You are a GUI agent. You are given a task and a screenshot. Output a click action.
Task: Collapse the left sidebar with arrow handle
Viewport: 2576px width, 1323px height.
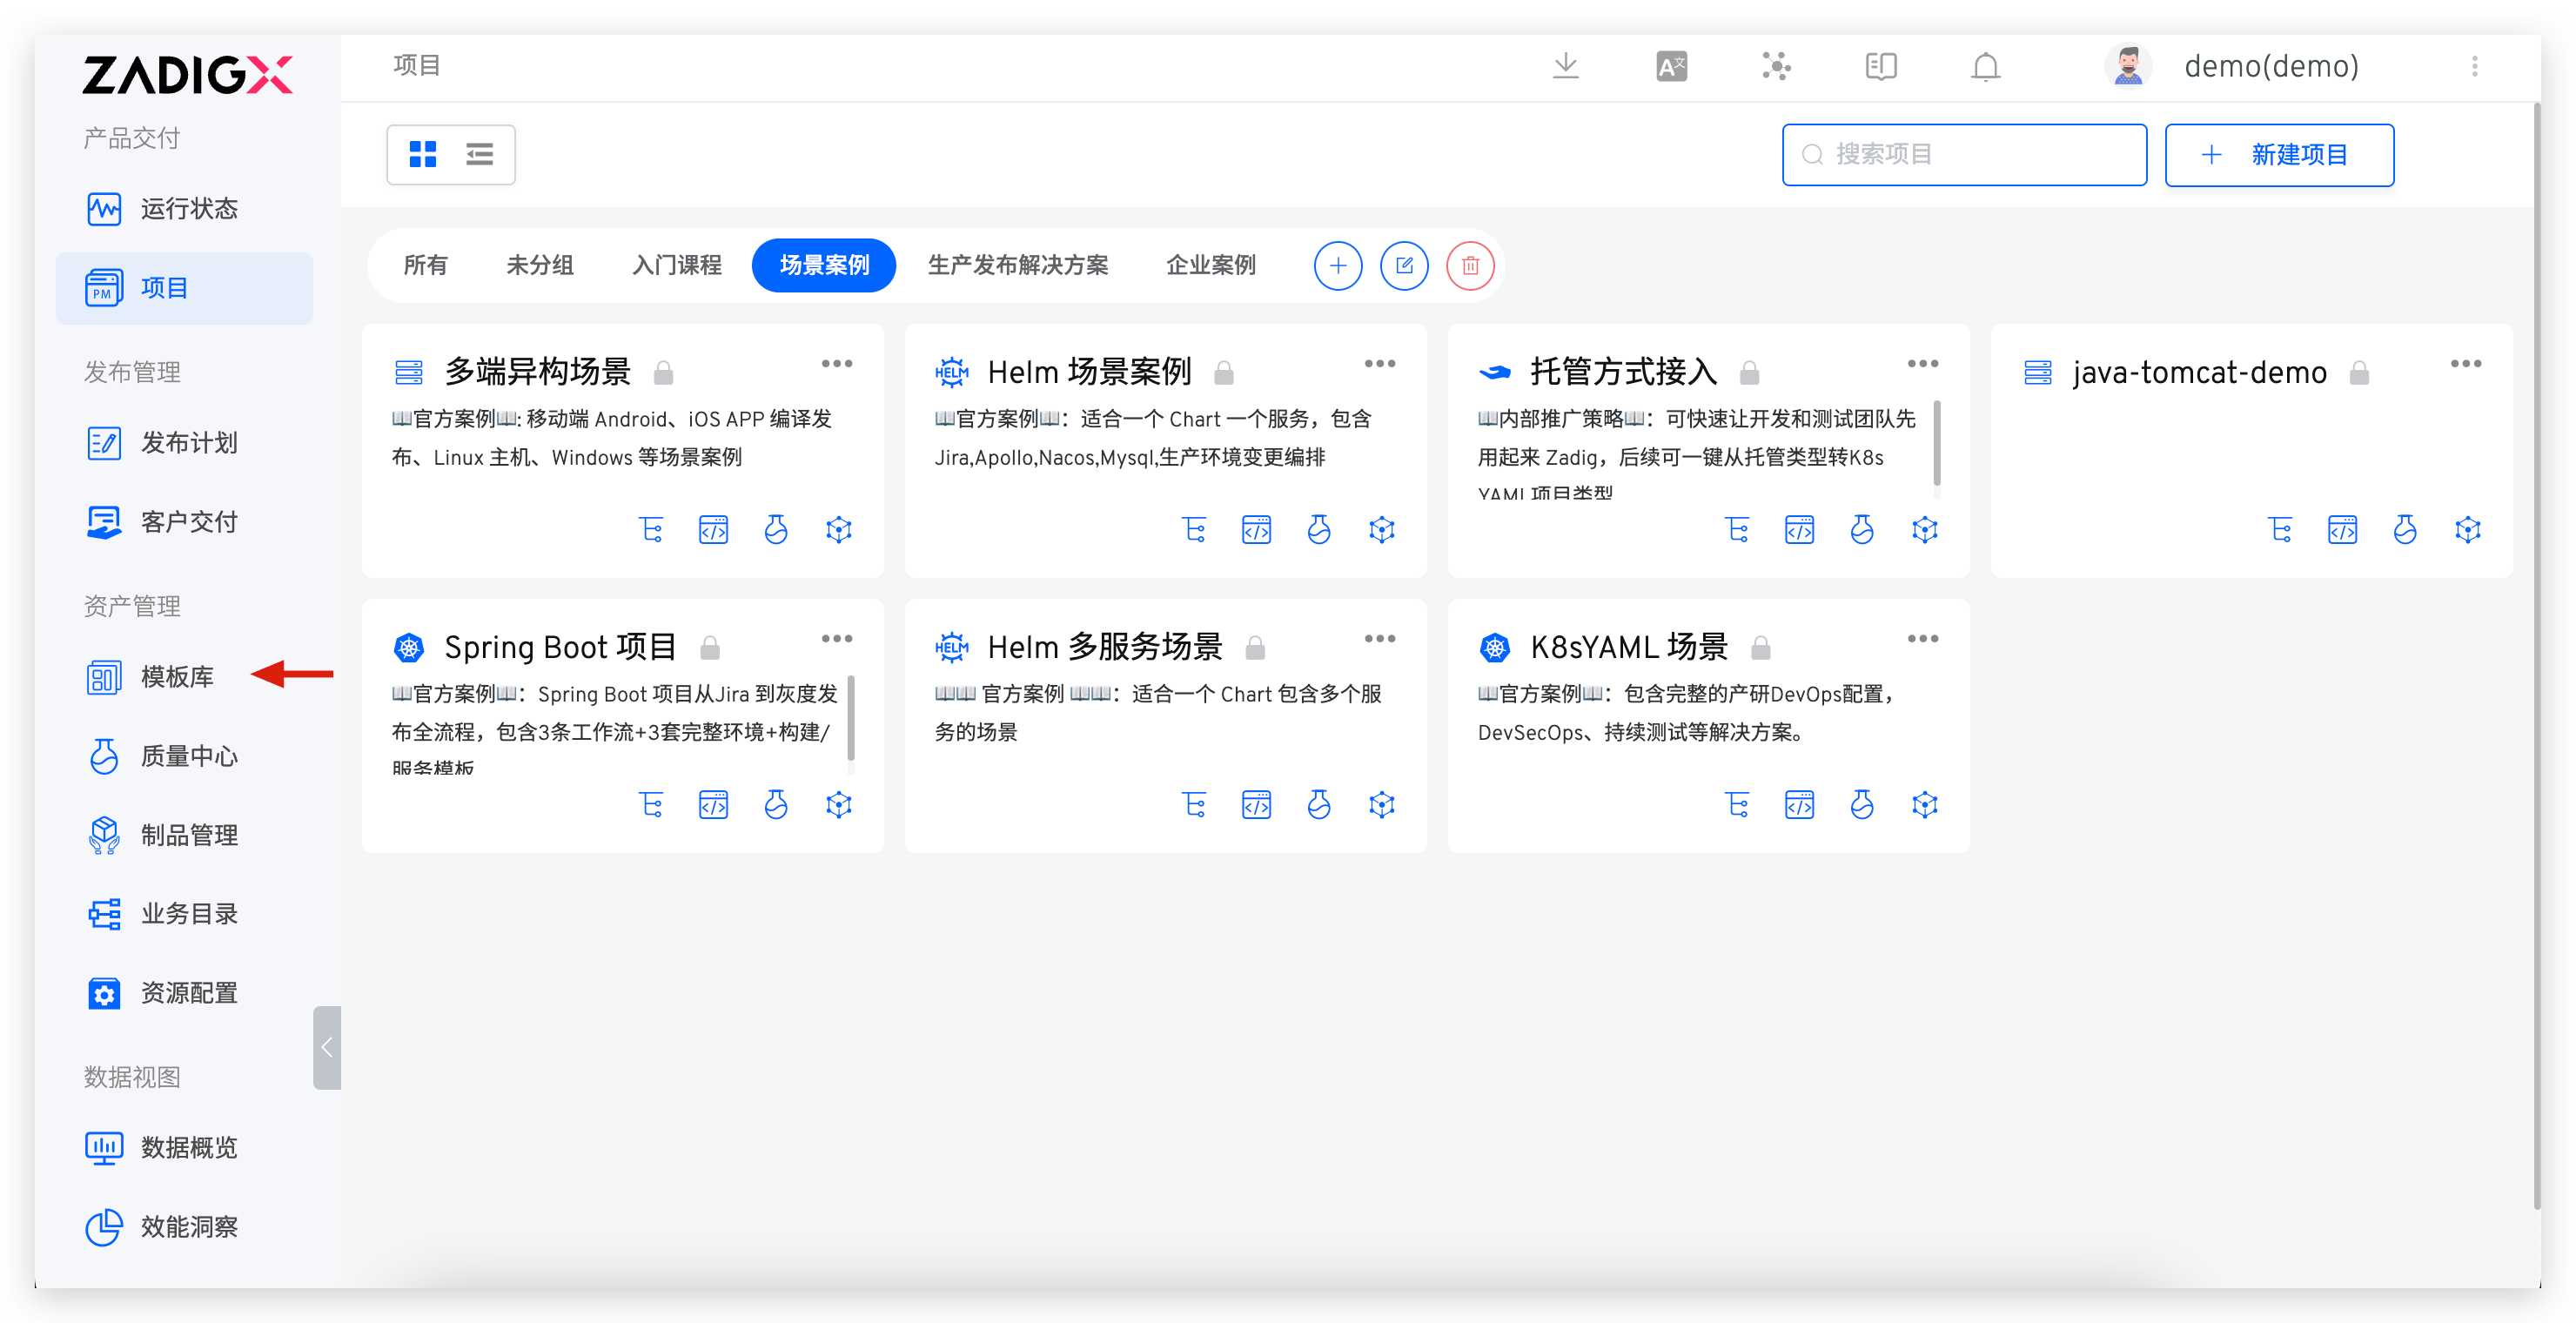pyautogui.click(x=326, y=1047)
